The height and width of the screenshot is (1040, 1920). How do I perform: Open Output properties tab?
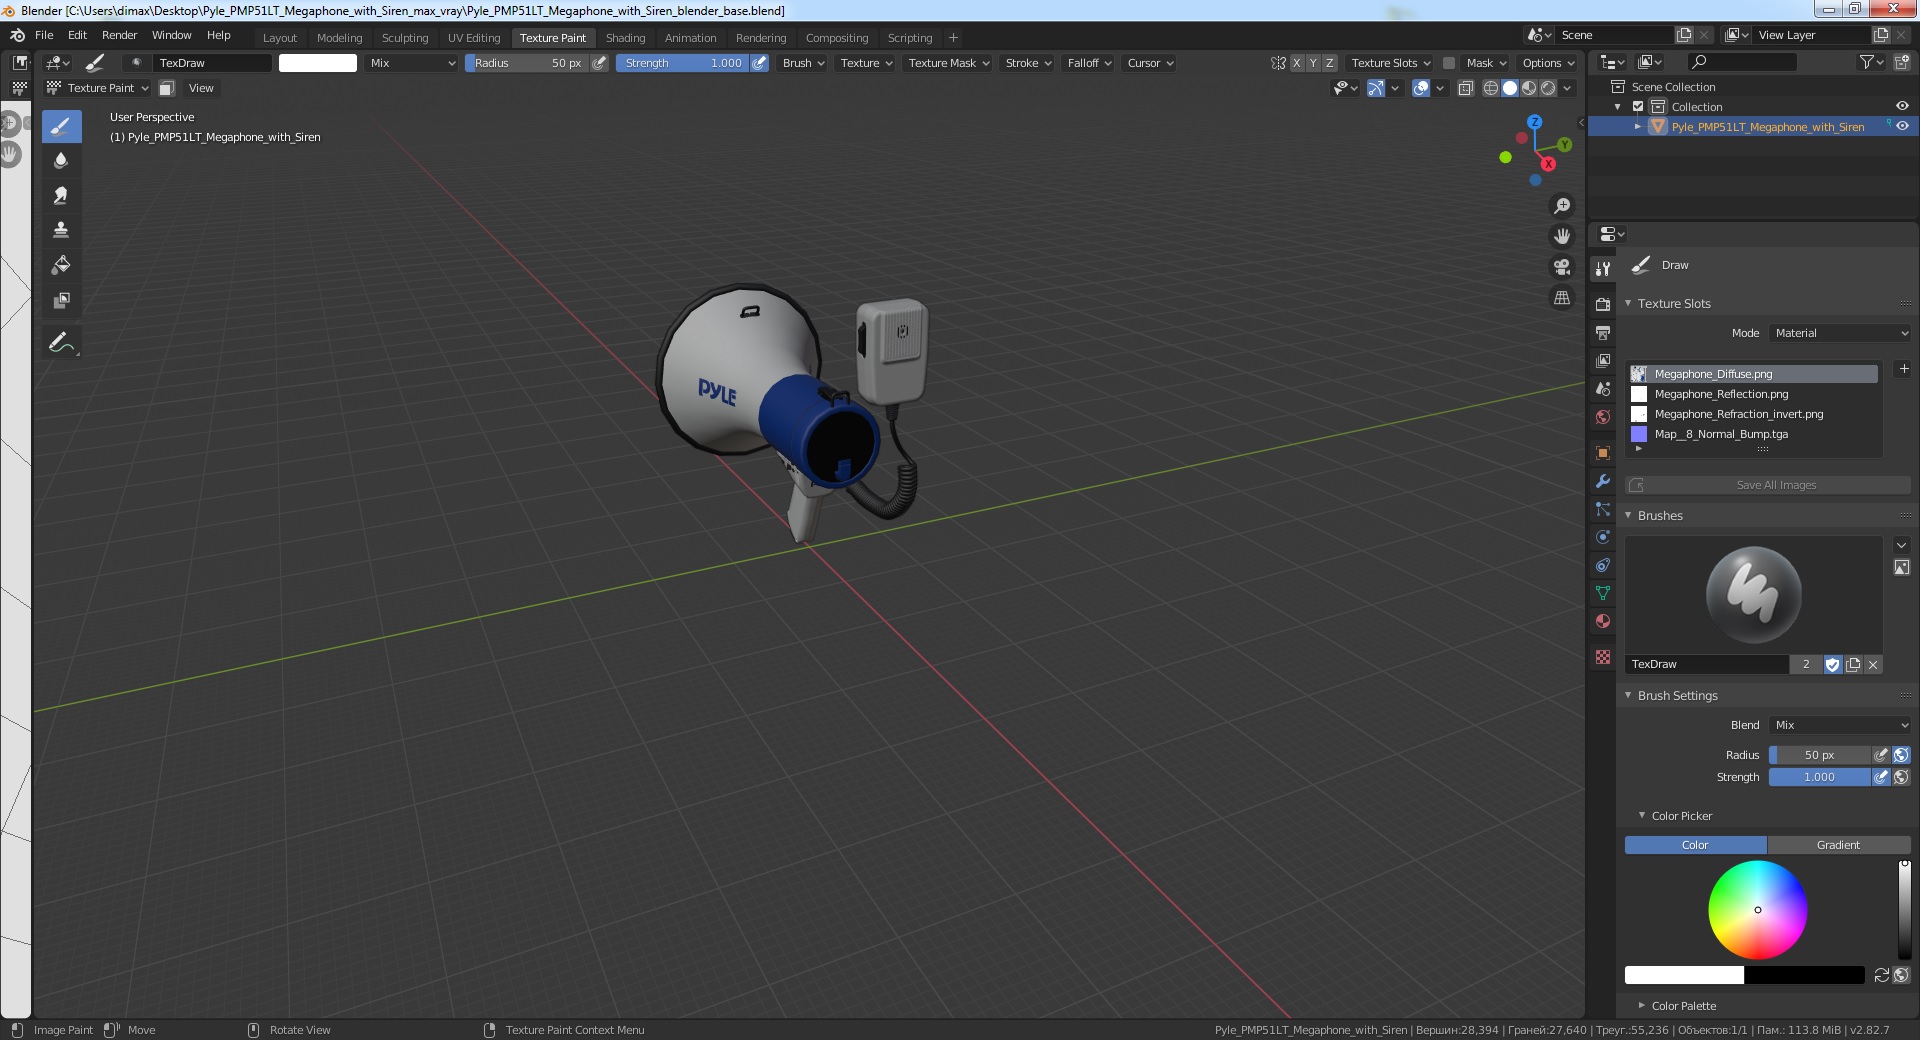[1603, 332]
